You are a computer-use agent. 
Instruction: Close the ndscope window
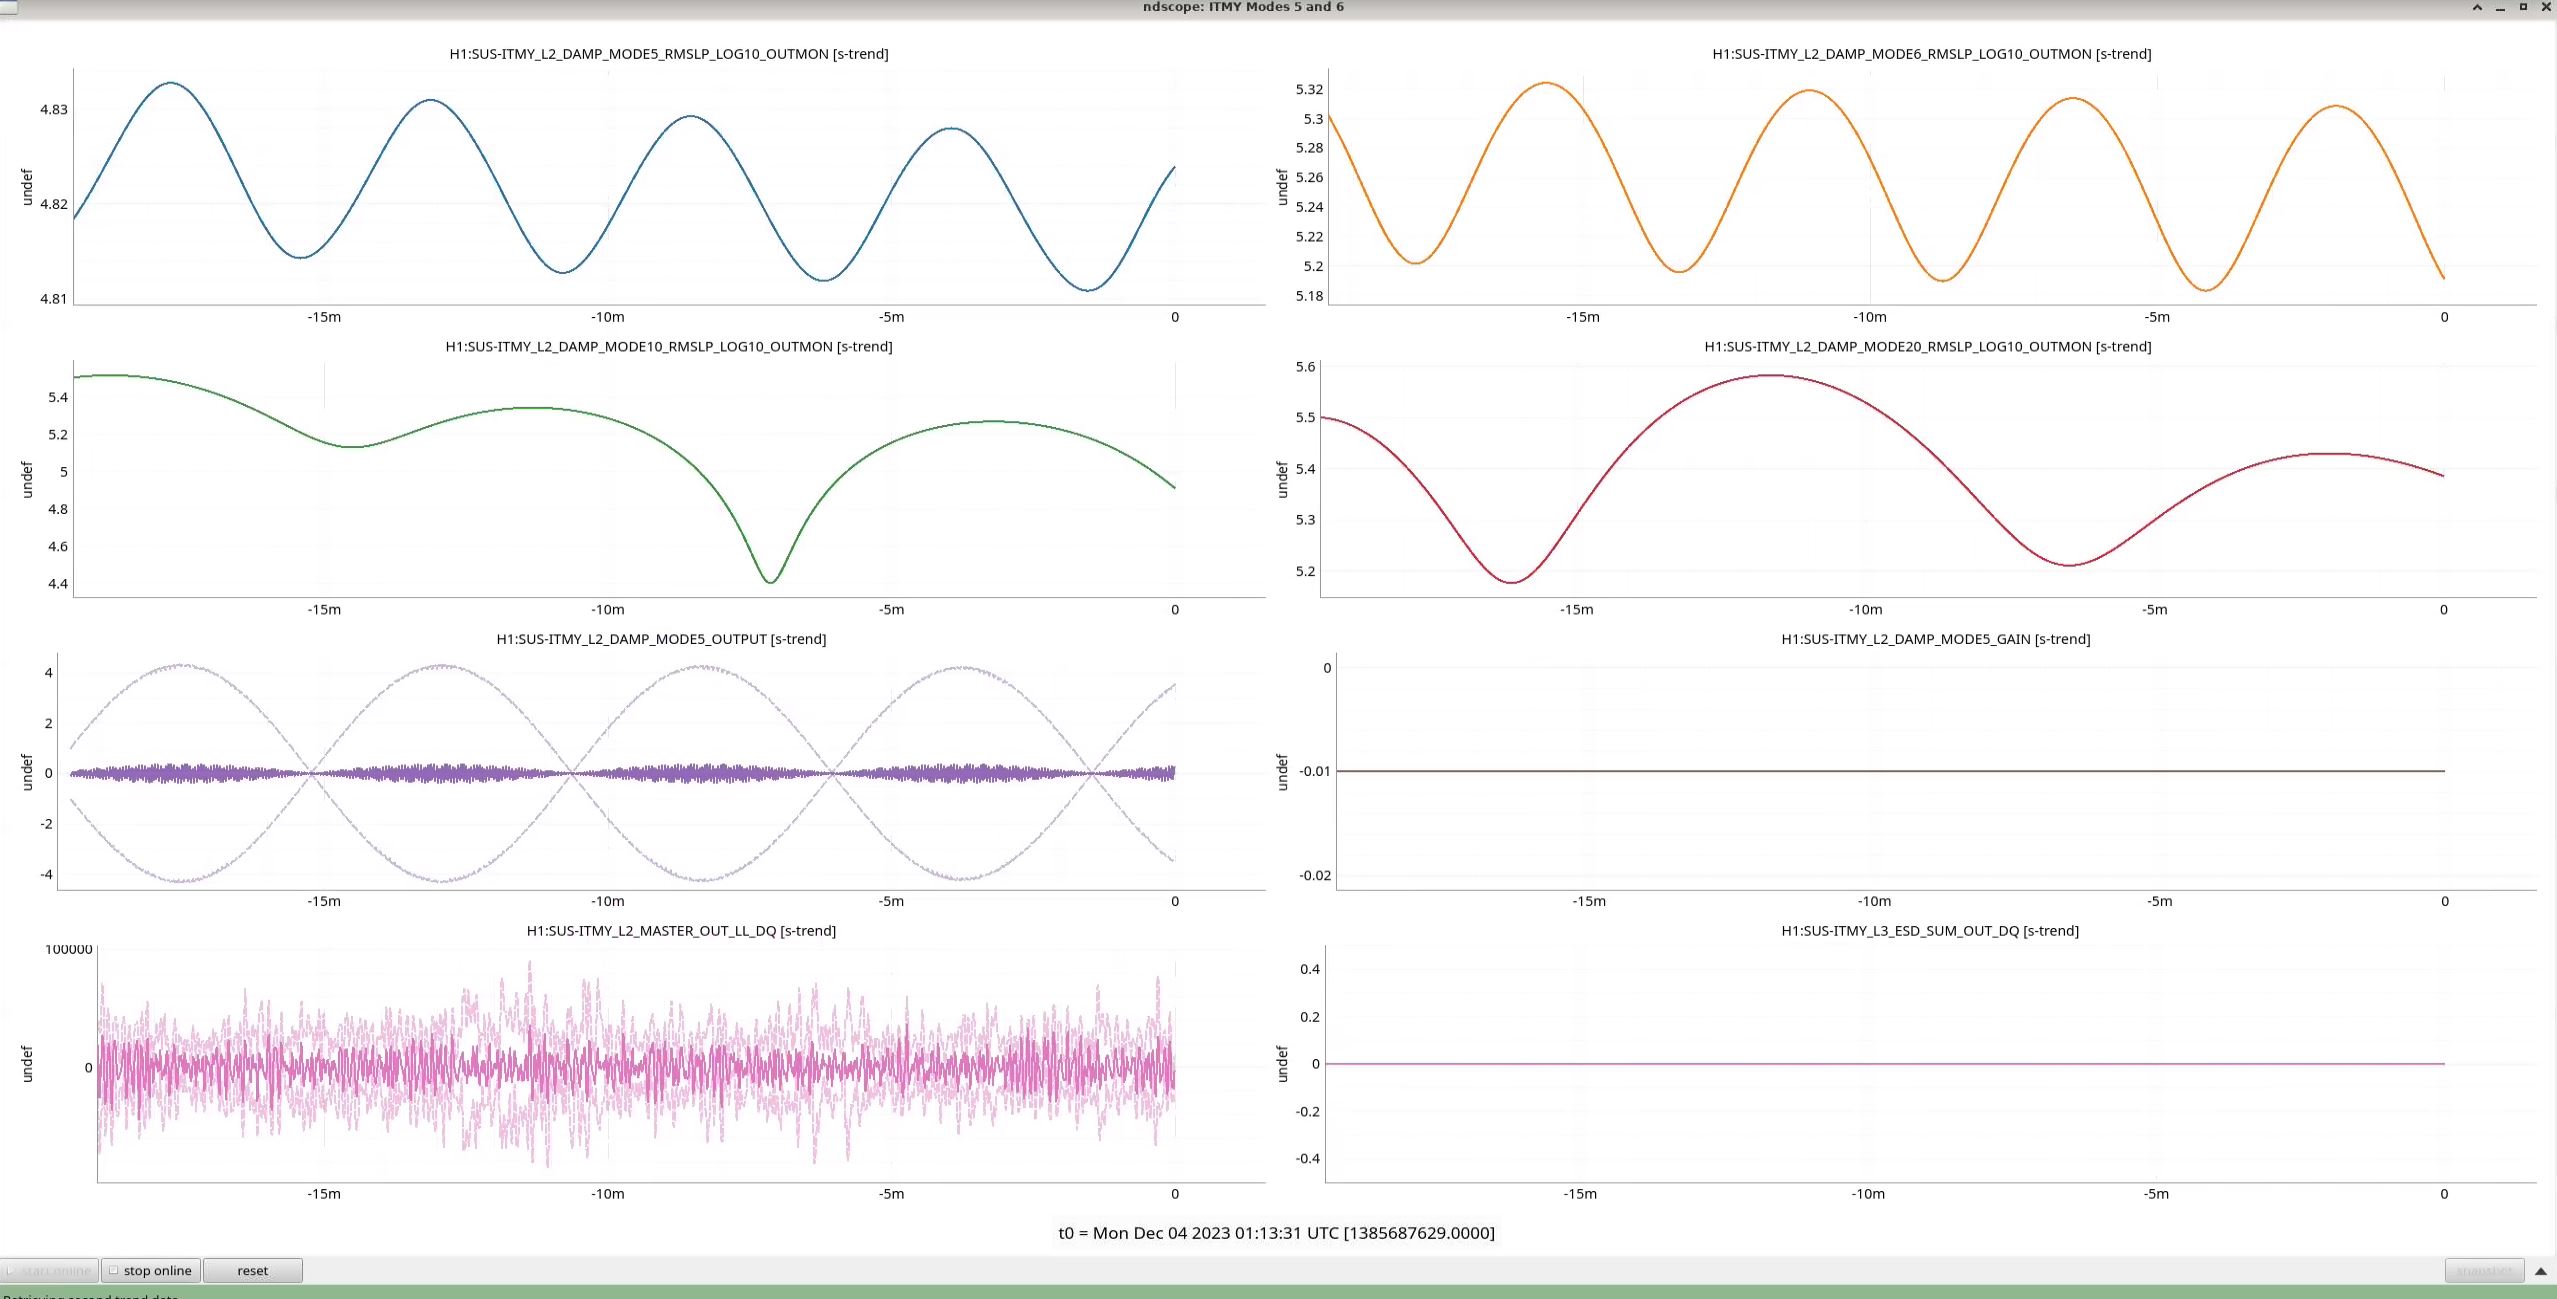pyautogui.click(x=2546, y=7)
